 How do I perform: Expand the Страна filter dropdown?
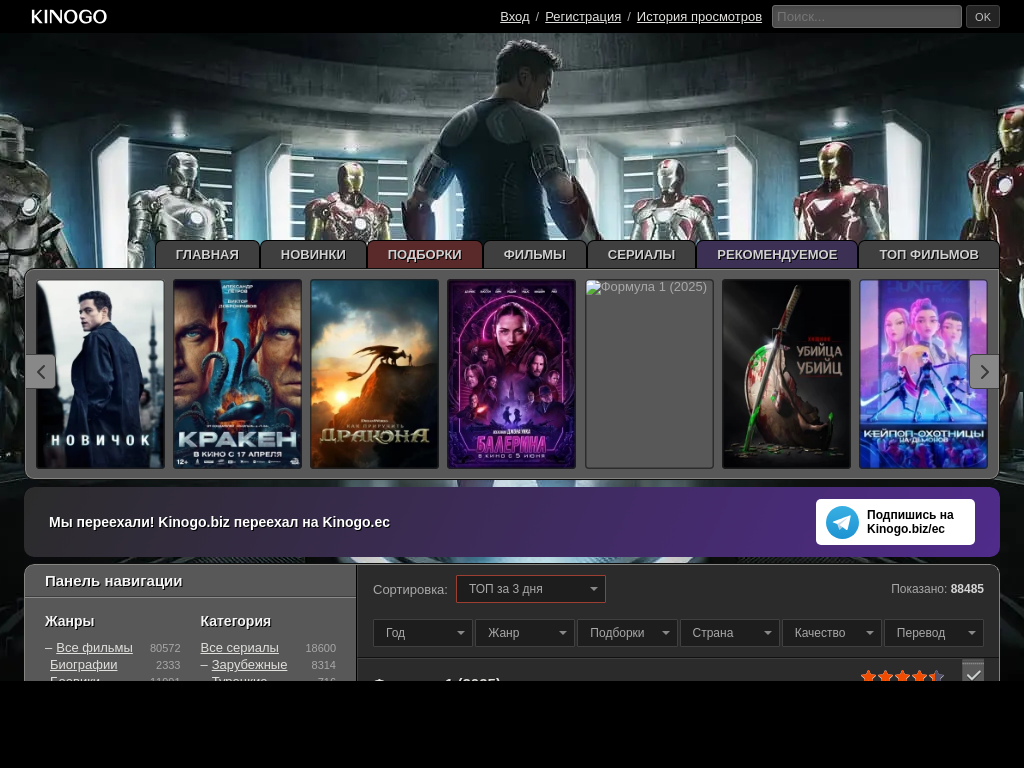tap(729, 633)
